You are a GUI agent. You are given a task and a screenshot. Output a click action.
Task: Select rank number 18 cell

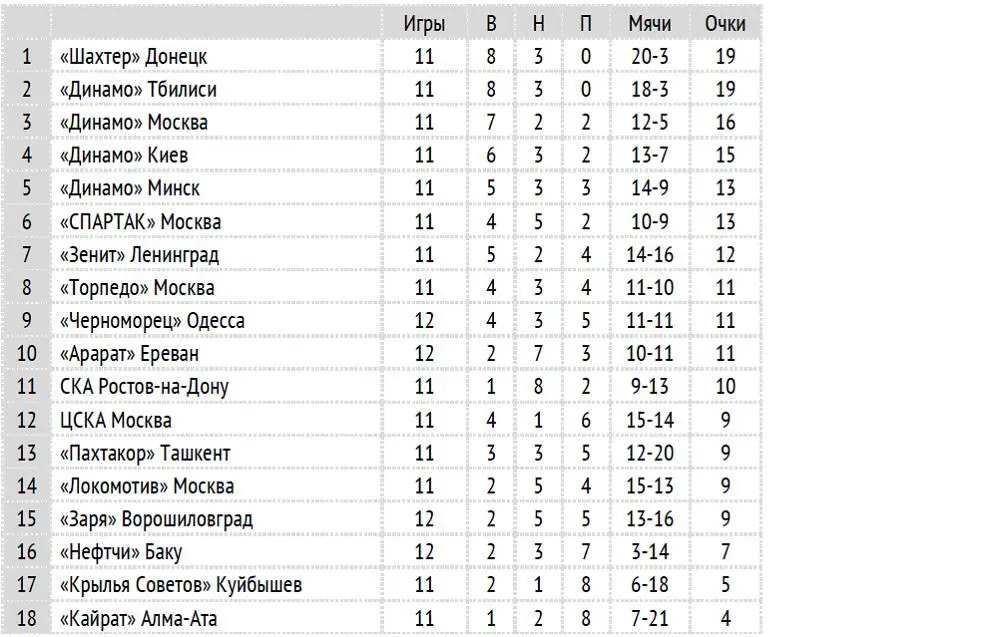click(x=27, y=619)
